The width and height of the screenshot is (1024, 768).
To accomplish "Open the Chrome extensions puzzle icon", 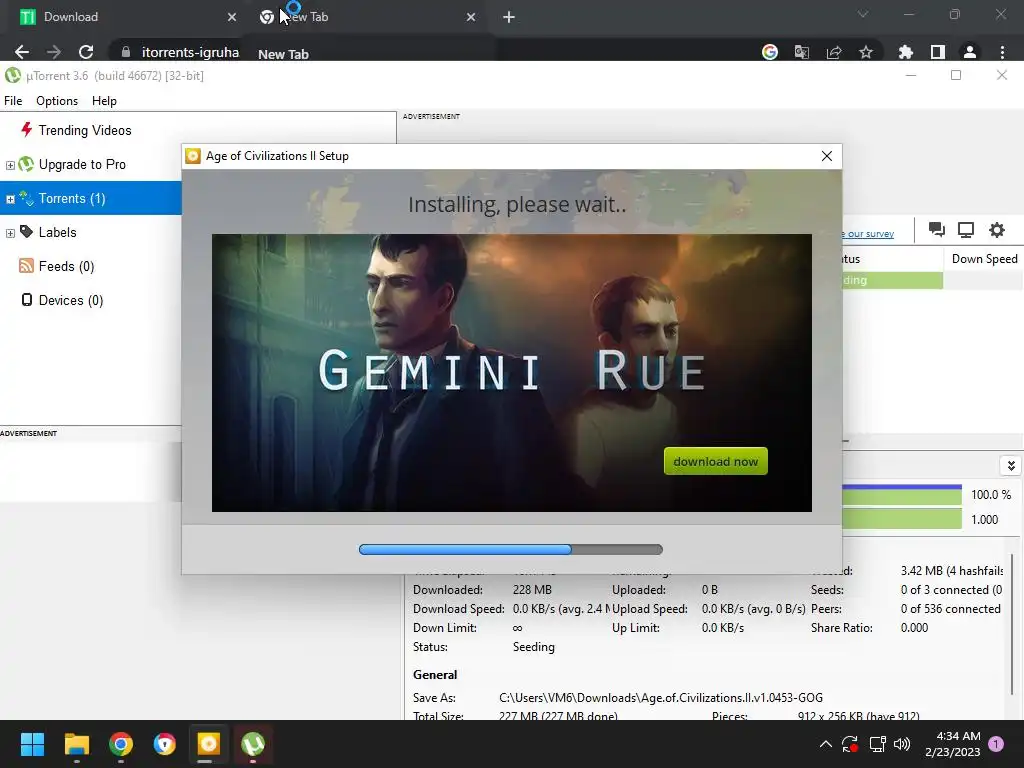I will point(905,52).
